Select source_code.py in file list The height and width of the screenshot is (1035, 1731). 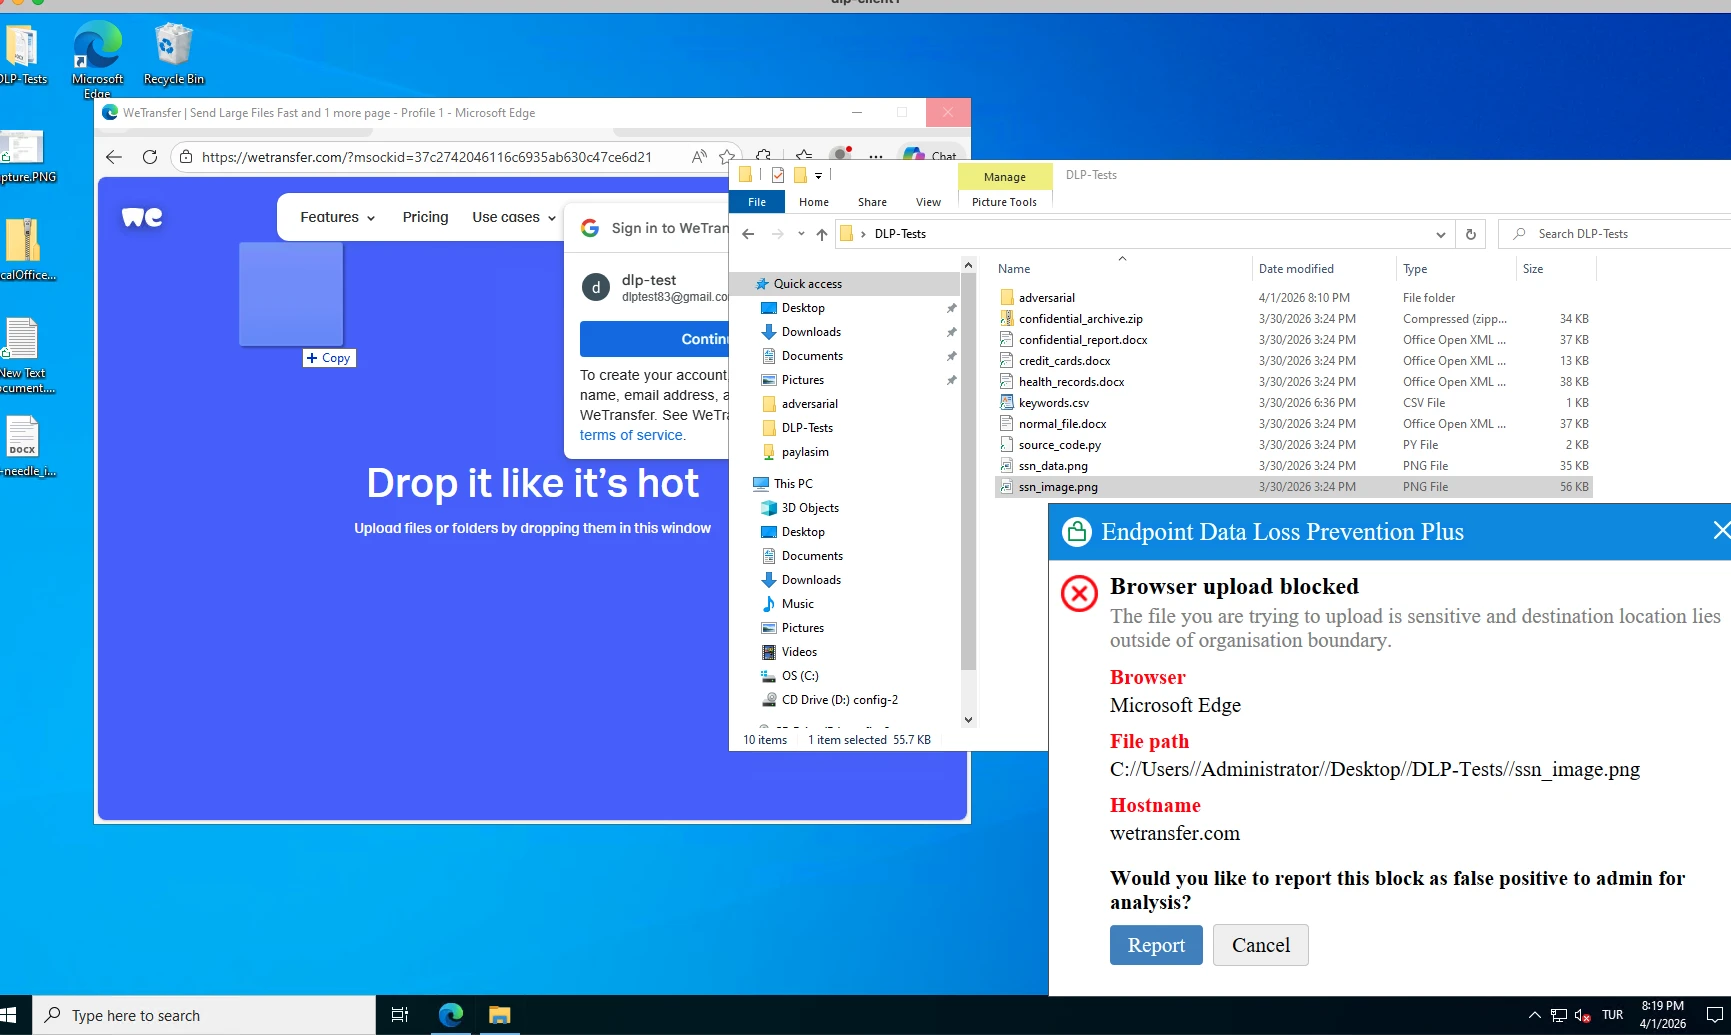[1059, 445]
